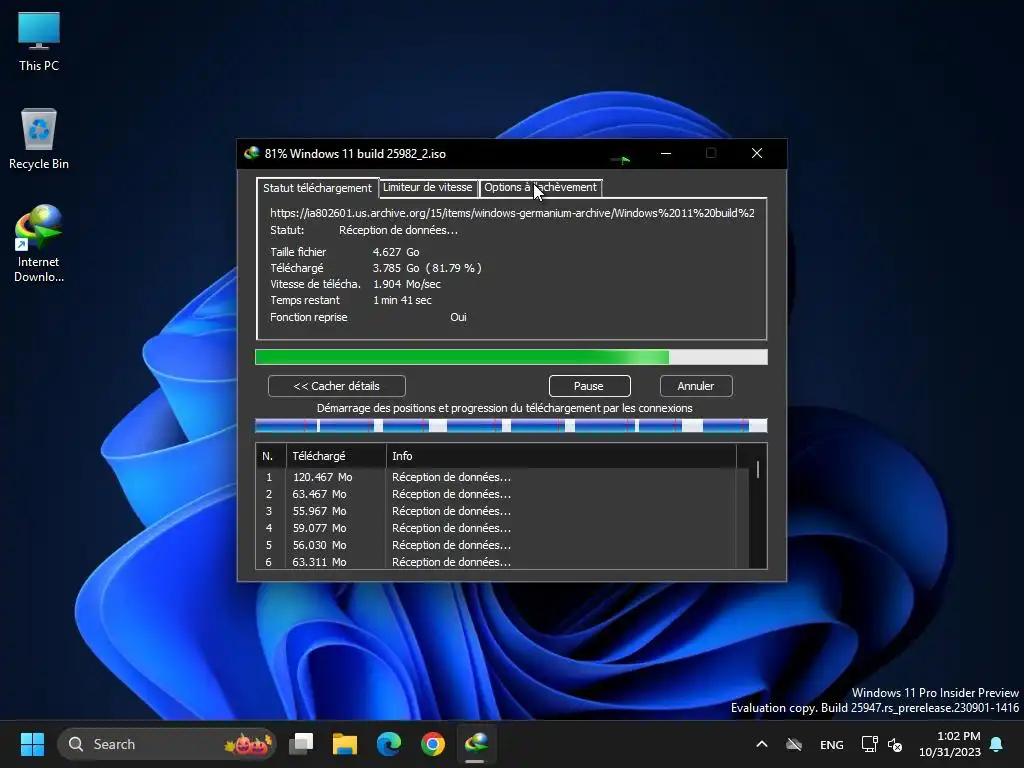Open This PC desktop icon
1024x768 pixels.
click(x=39, y=42)
